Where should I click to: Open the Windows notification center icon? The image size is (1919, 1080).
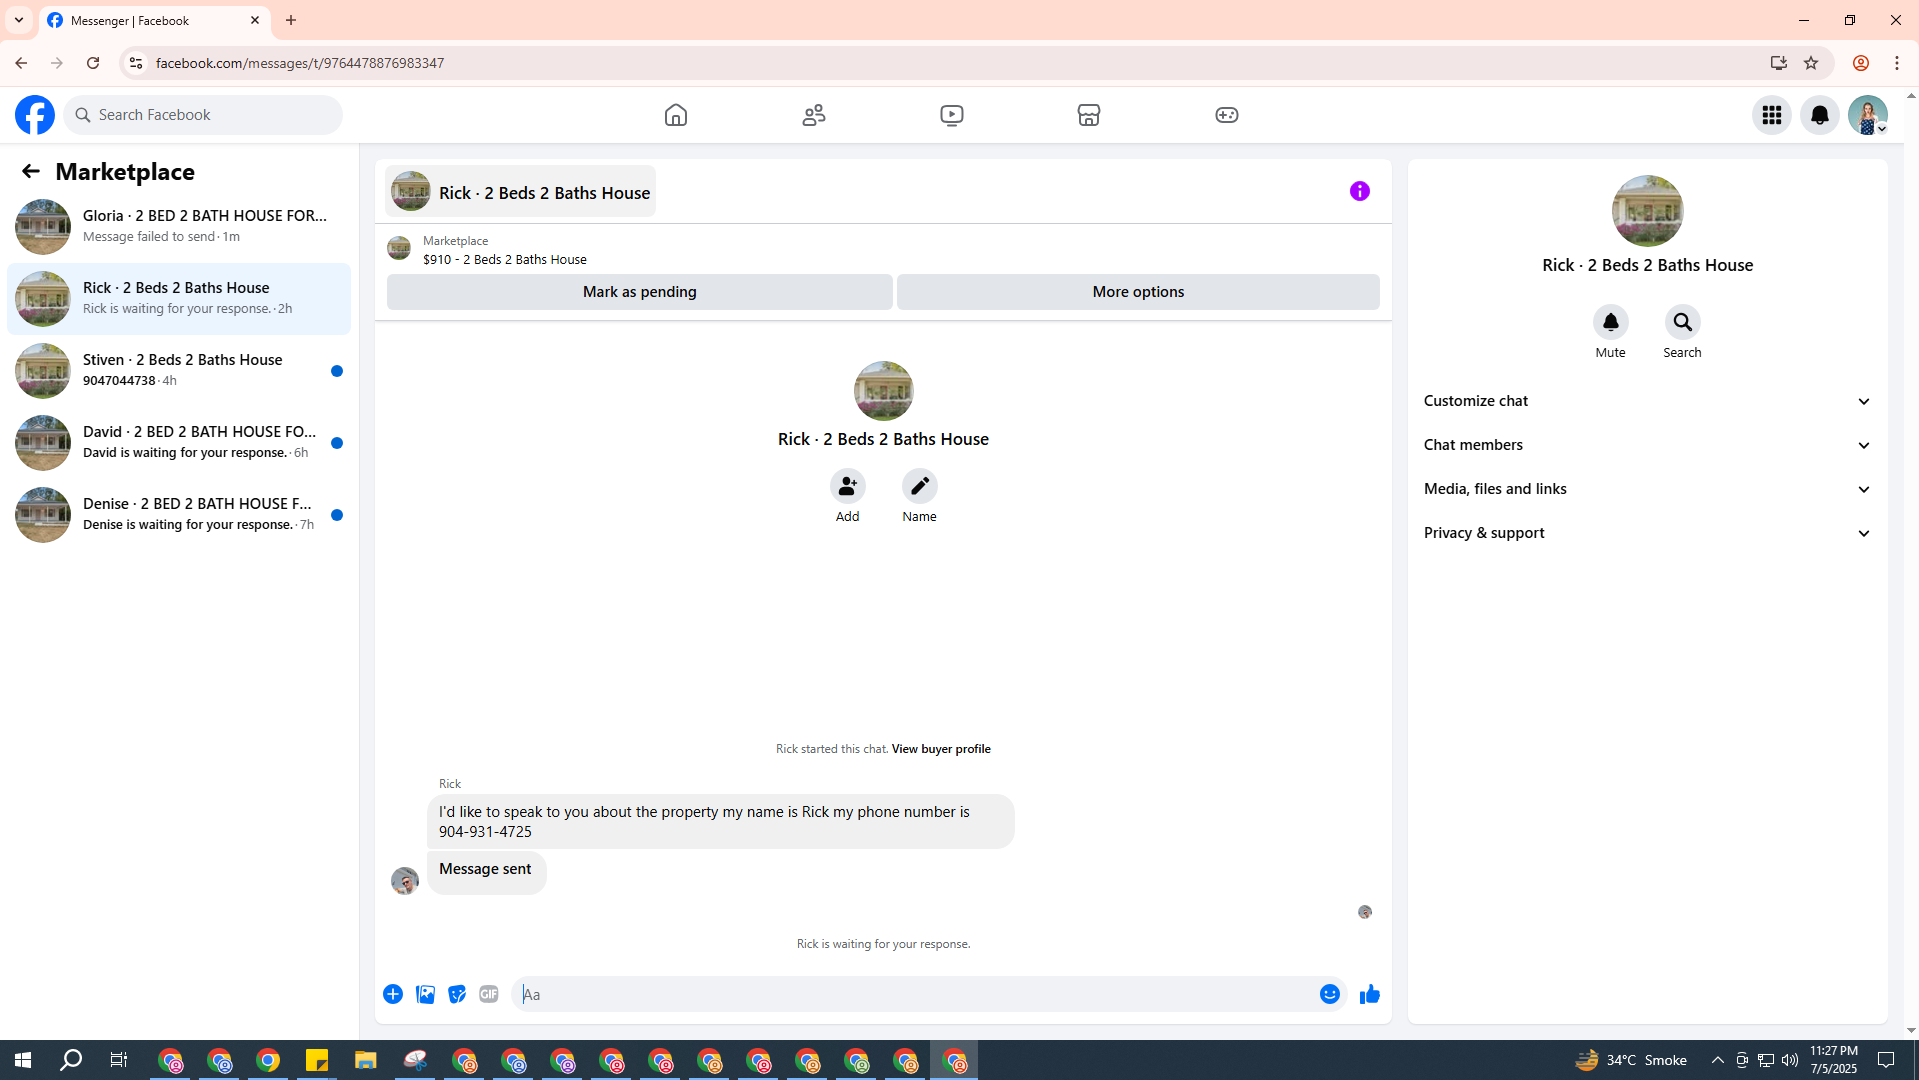click(x=1886, y=1060)
